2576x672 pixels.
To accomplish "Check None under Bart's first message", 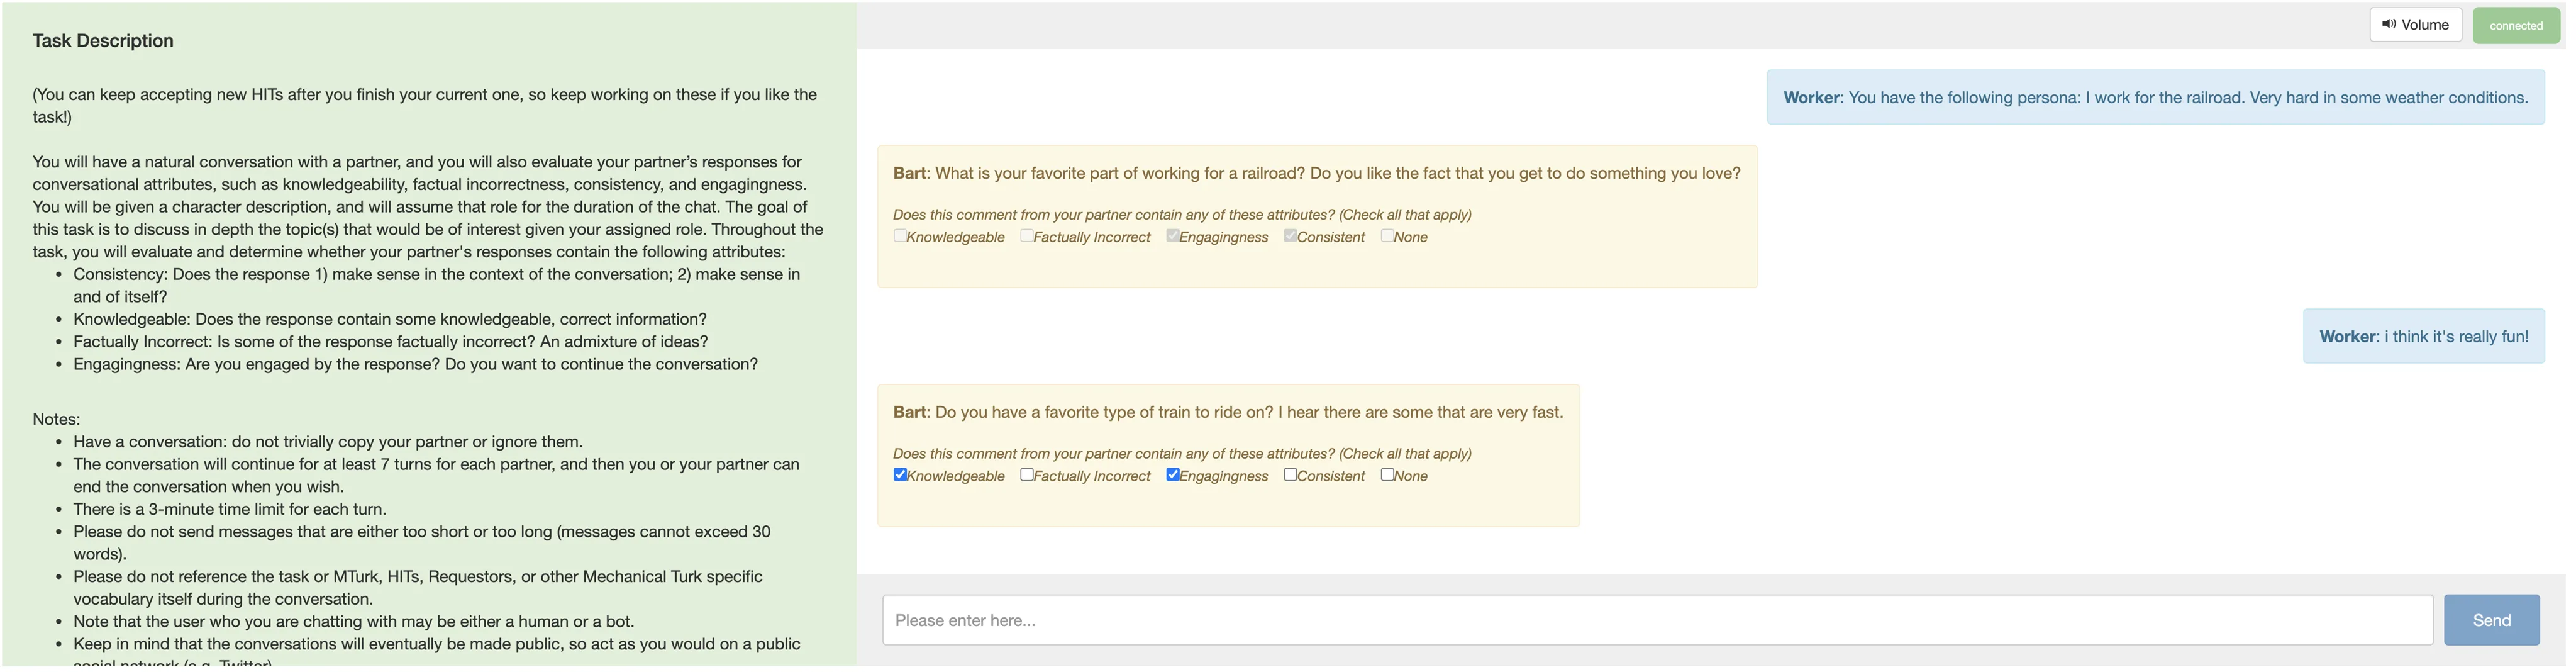I will tap(1387, 236).
